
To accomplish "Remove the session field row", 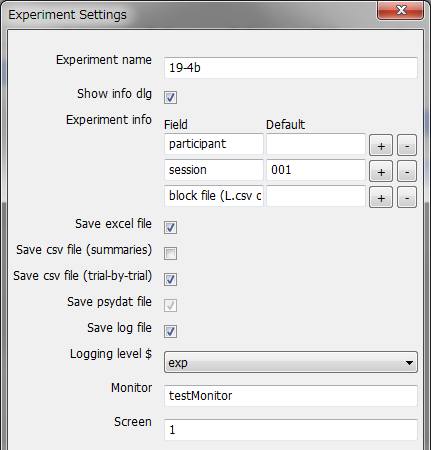I will tap(407, 171).
